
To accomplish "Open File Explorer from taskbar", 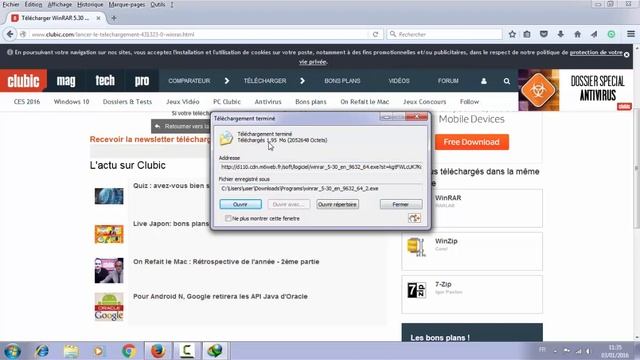I will [x=71, y=351].
